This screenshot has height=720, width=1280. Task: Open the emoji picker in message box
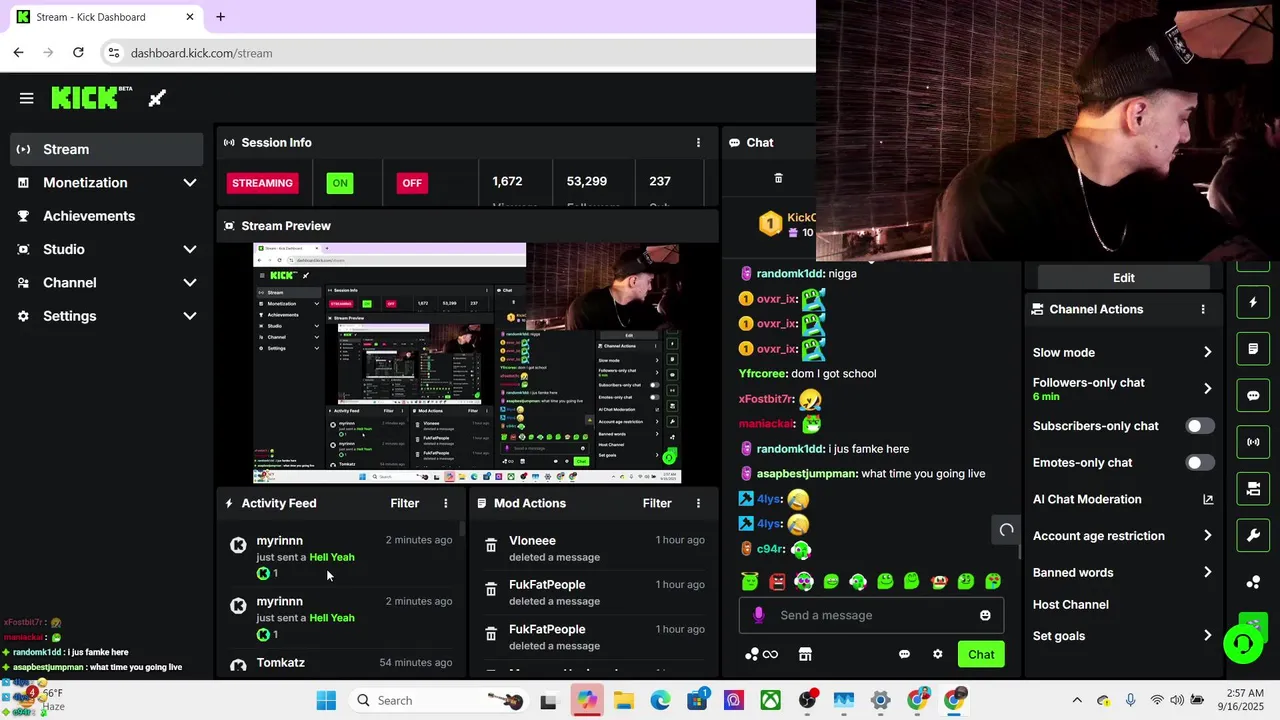pyautogui.click(x=985, y=615)
